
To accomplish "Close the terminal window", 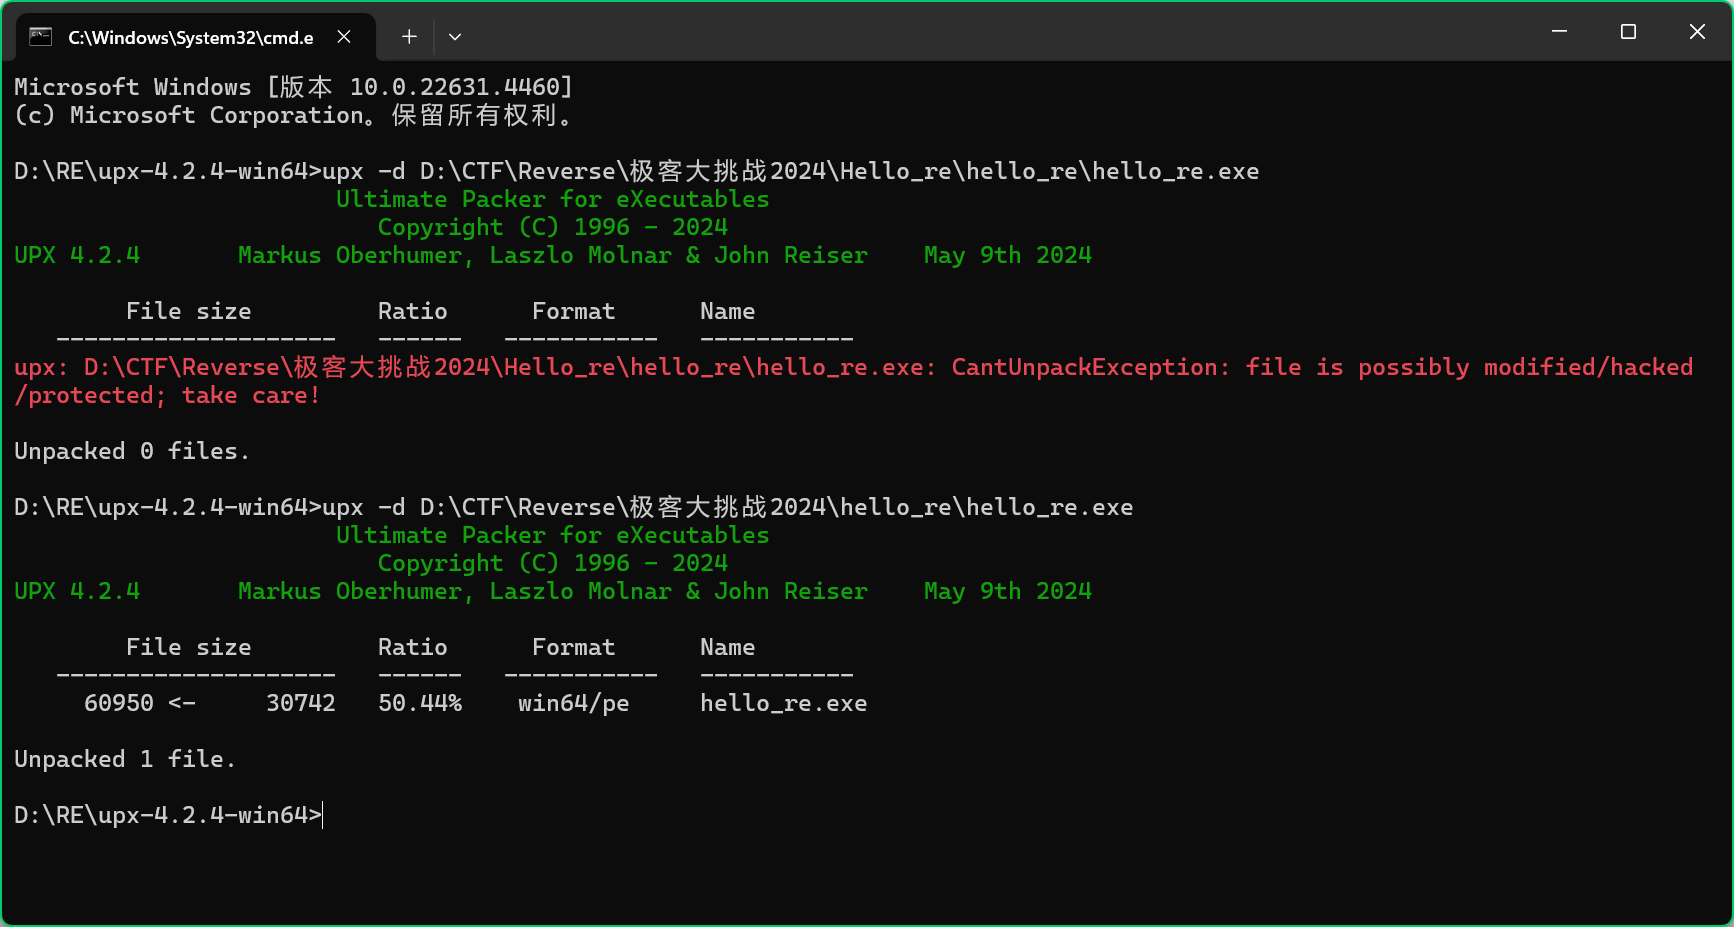I will pos(1697,32).
